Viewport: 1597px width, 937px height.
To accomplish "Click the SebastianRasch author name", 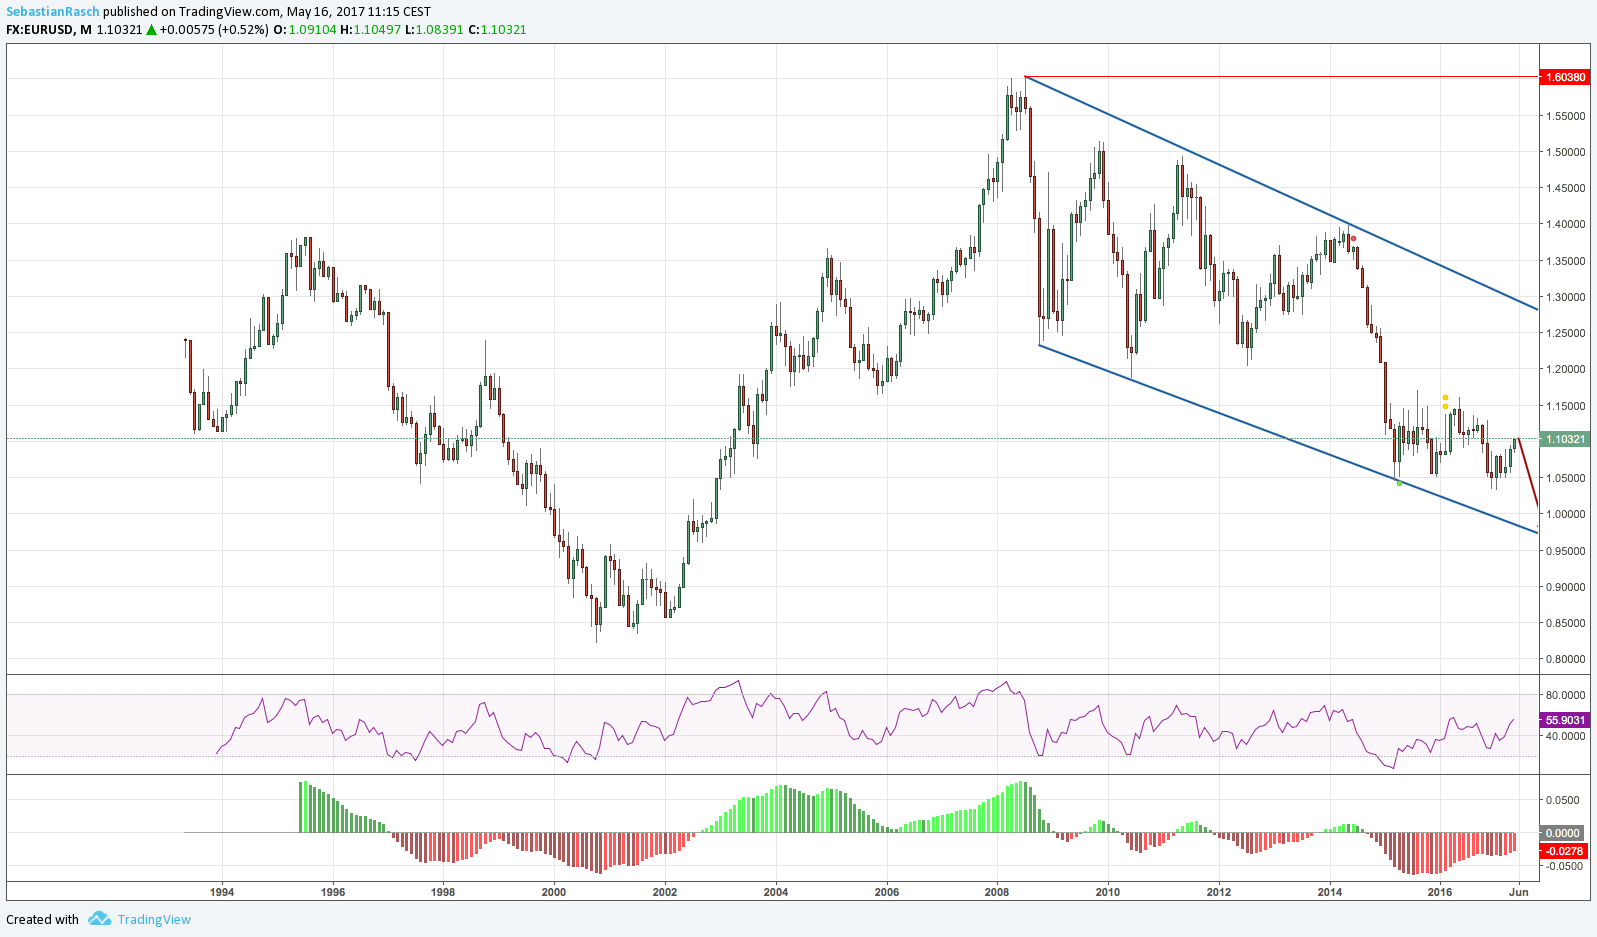I will [x=53, y=12].
